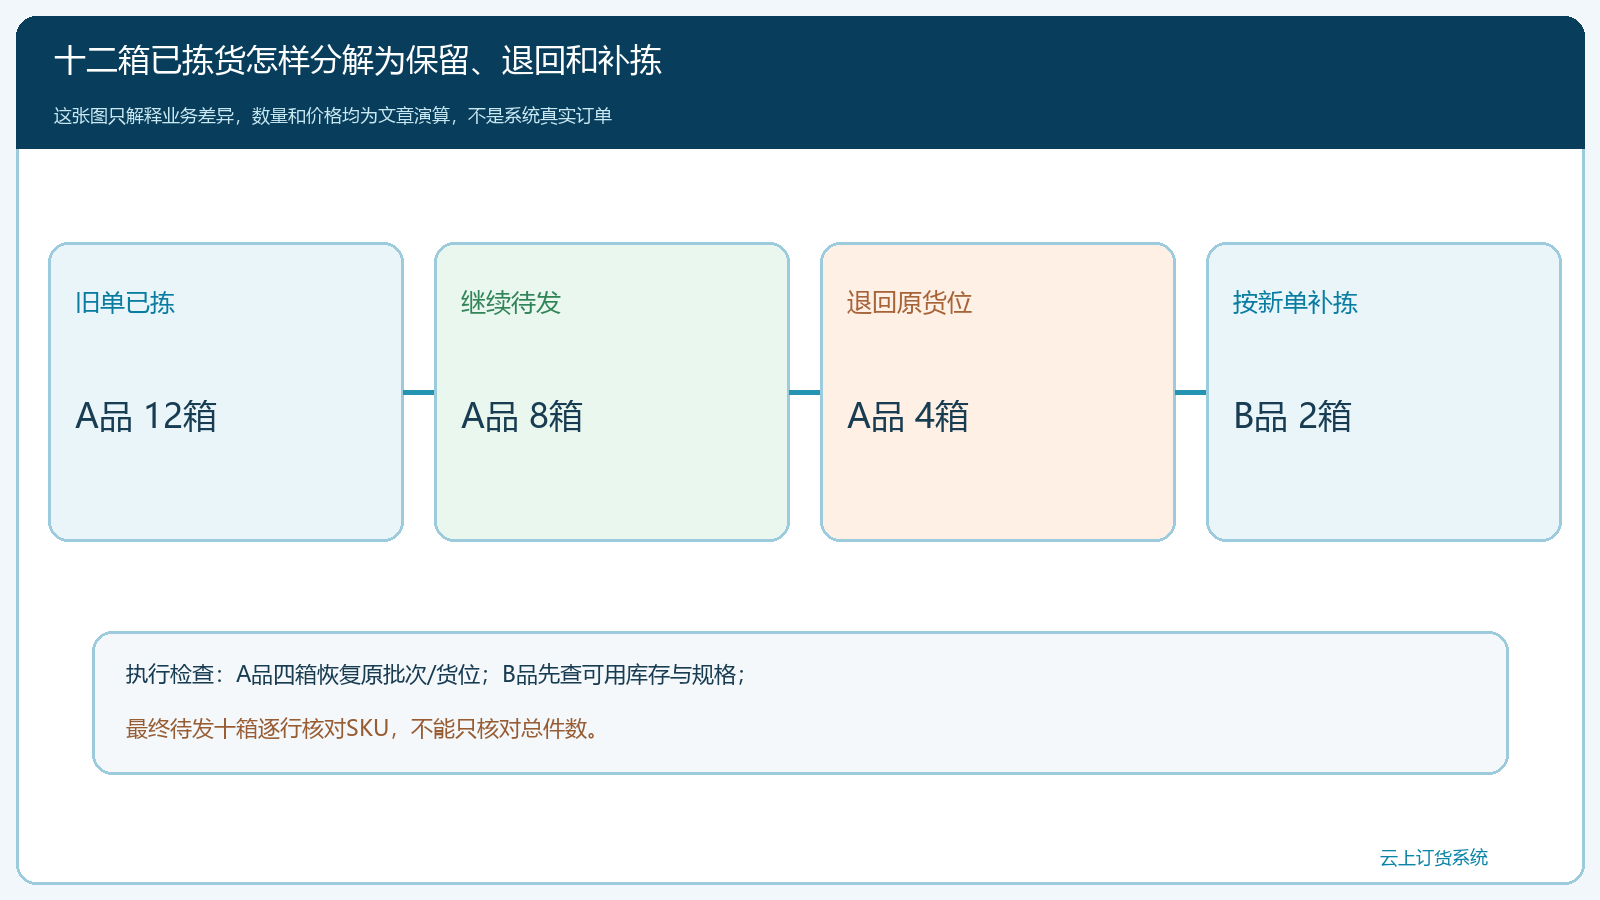
Task: Open the 云上订货系统 link
Action: pyautogui.click(x=1434, y=858)
